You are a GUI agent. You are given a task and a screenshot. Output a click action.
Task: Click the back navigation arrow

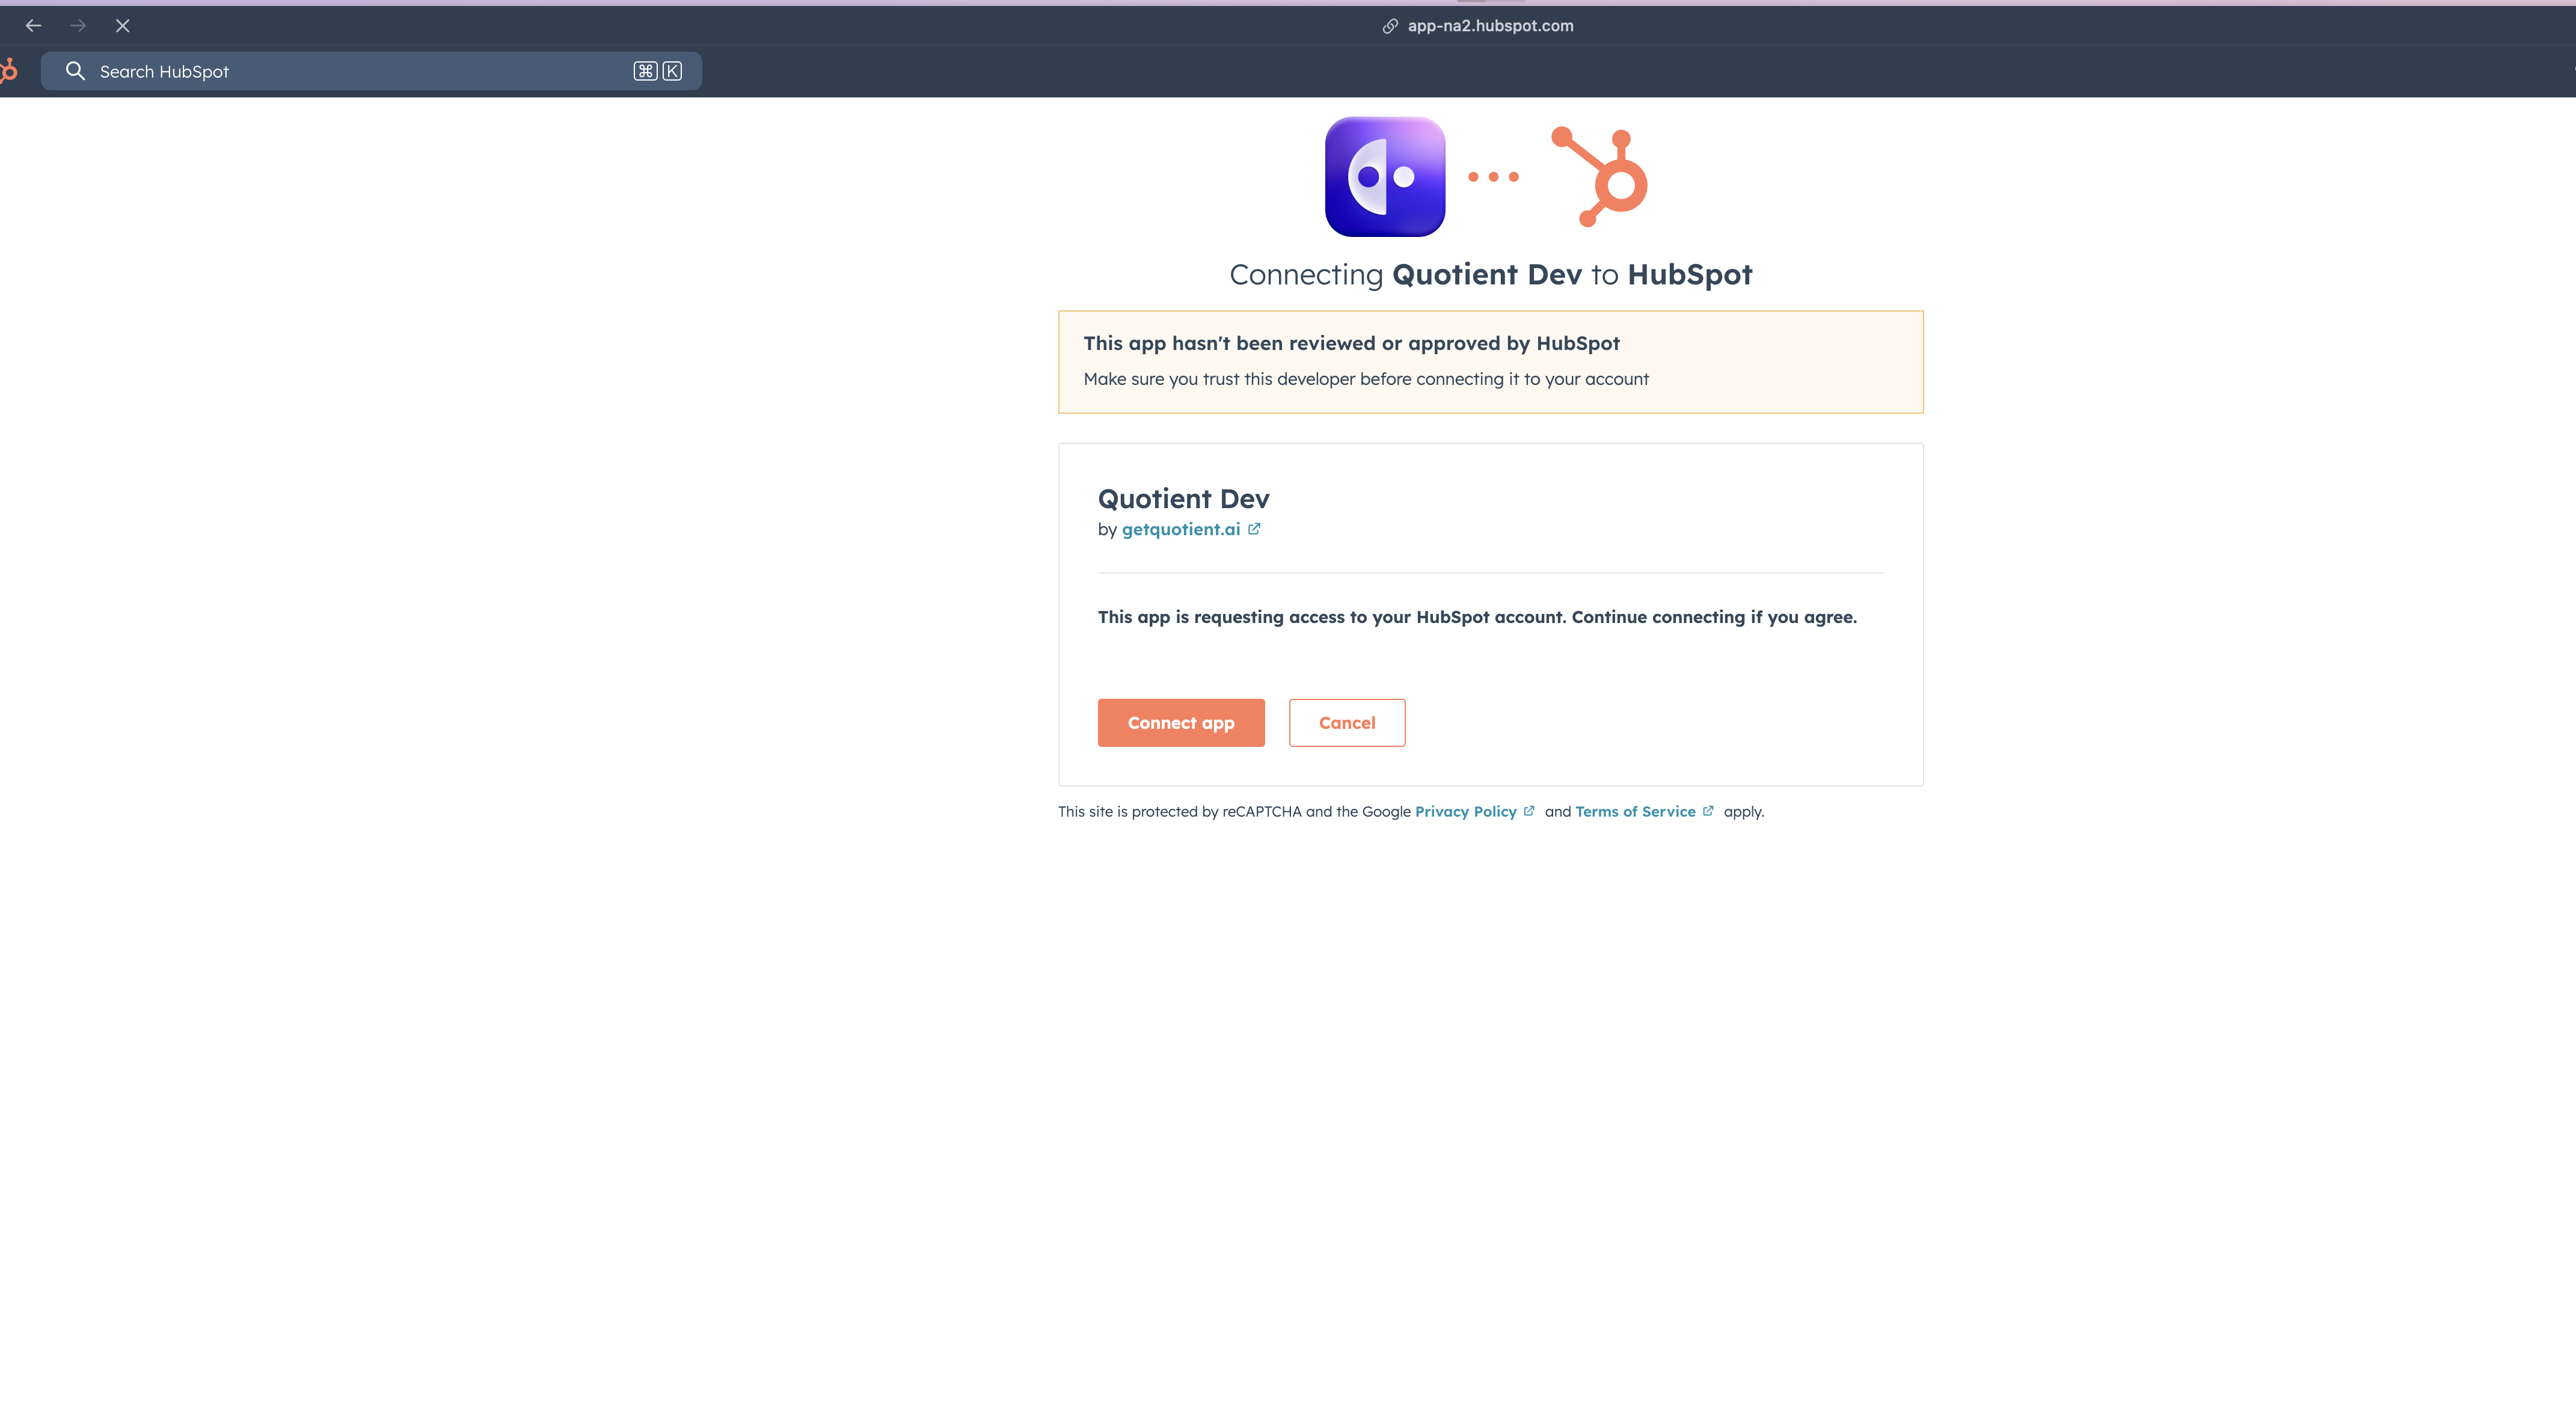click(x=34, y=26)
